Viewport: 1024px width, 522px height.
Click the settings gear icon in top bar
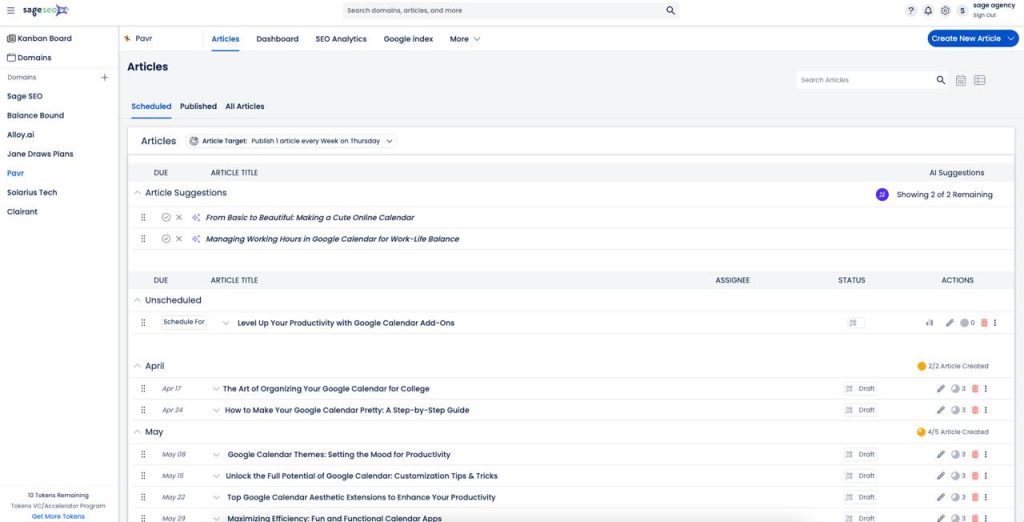[x=945, y=11]
